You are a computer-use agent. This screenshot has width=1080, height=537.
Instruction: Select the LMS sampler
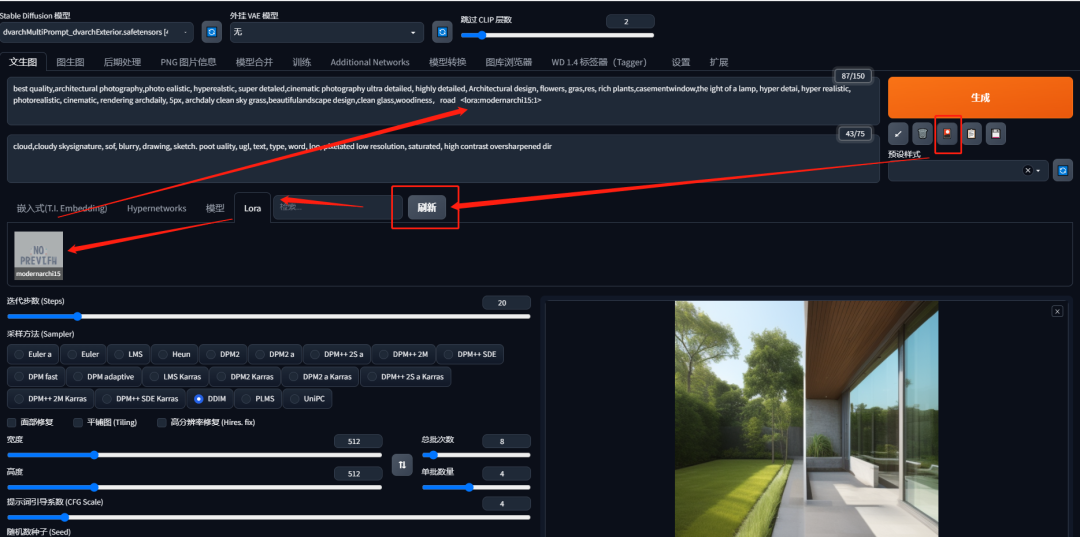[x=129, y=355]
